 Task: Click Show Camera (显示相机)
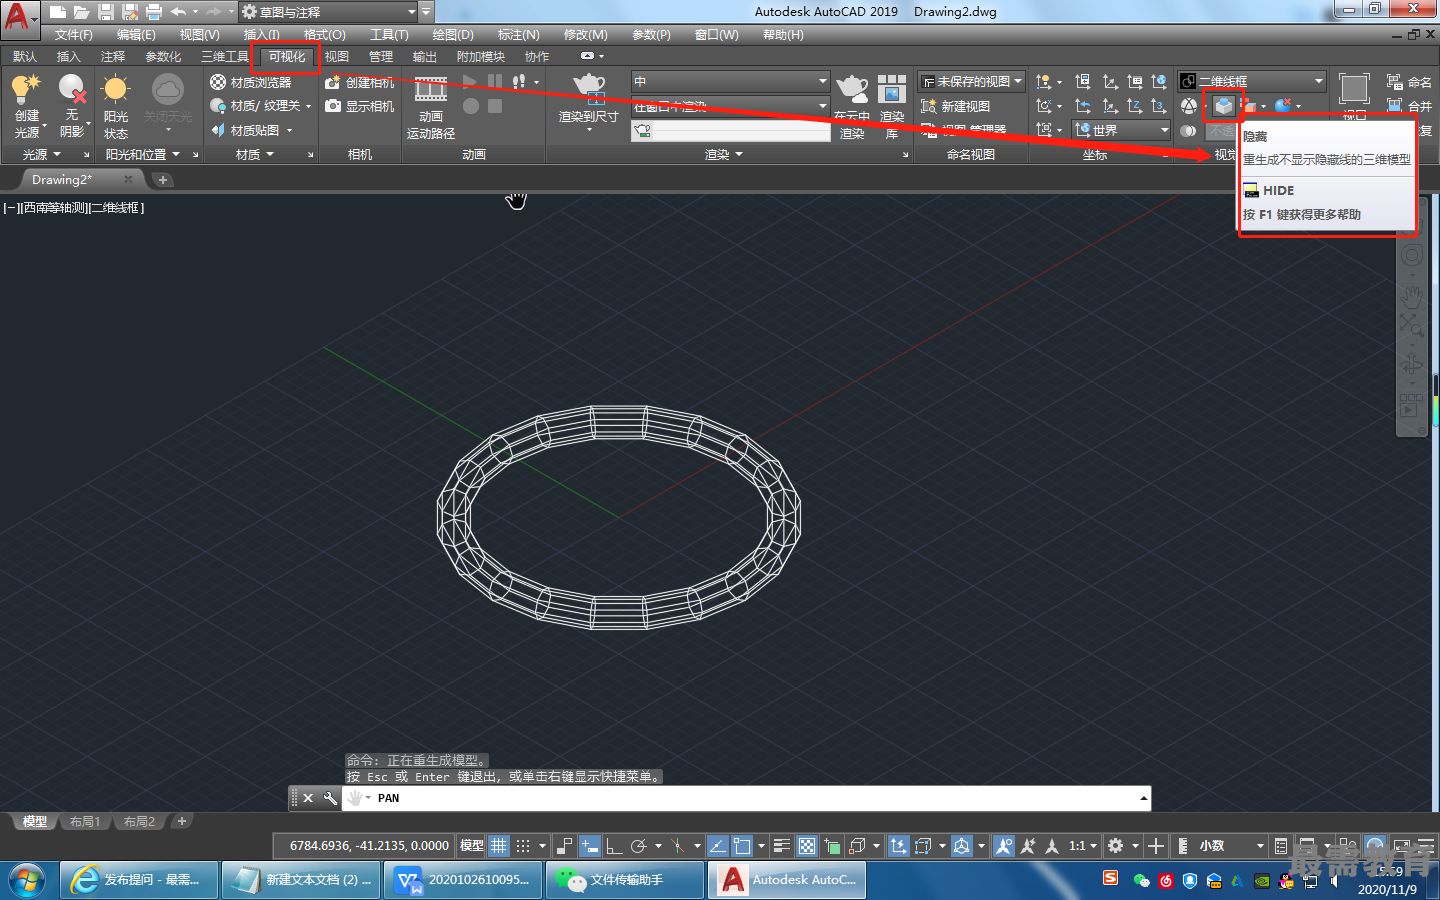click(x=360, y=106)
